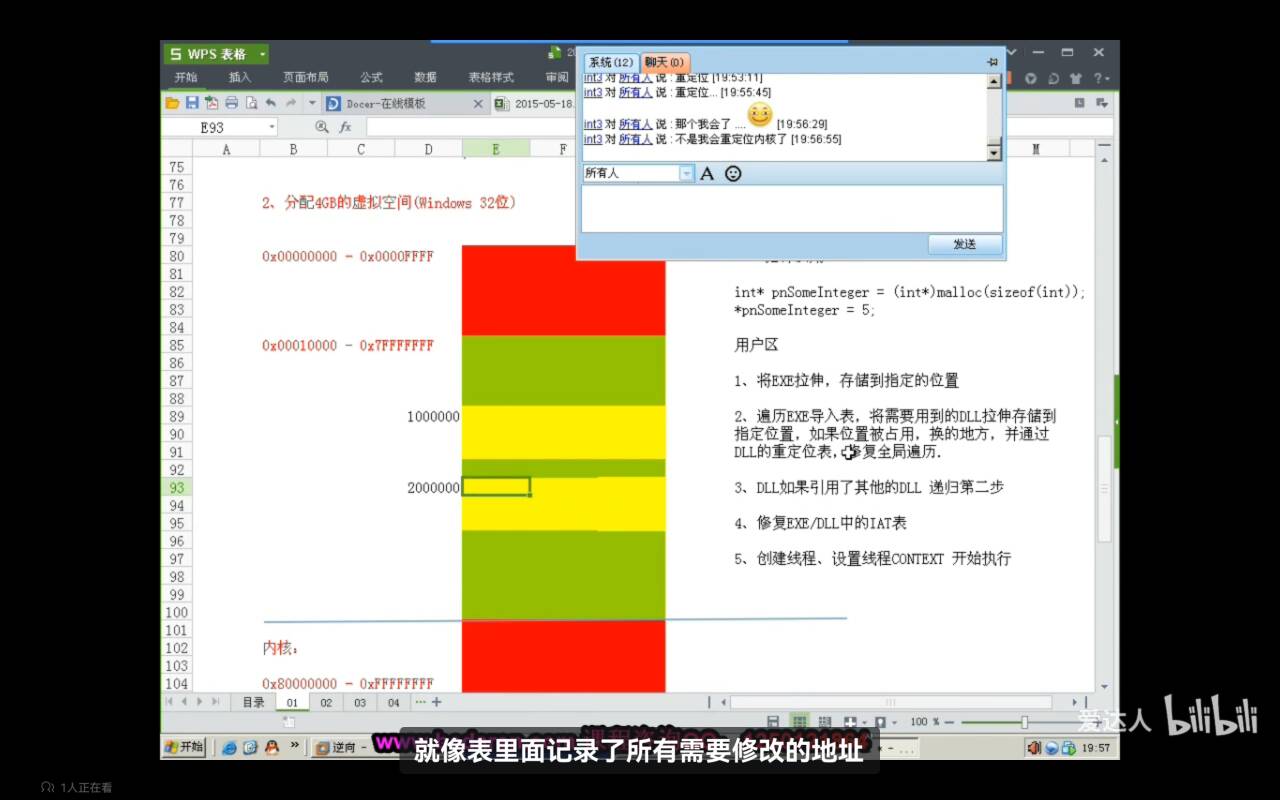Screen dimensions: 1280x800
Task: Click the chat log scroll down arrow
Action: (x=994, y=153)
